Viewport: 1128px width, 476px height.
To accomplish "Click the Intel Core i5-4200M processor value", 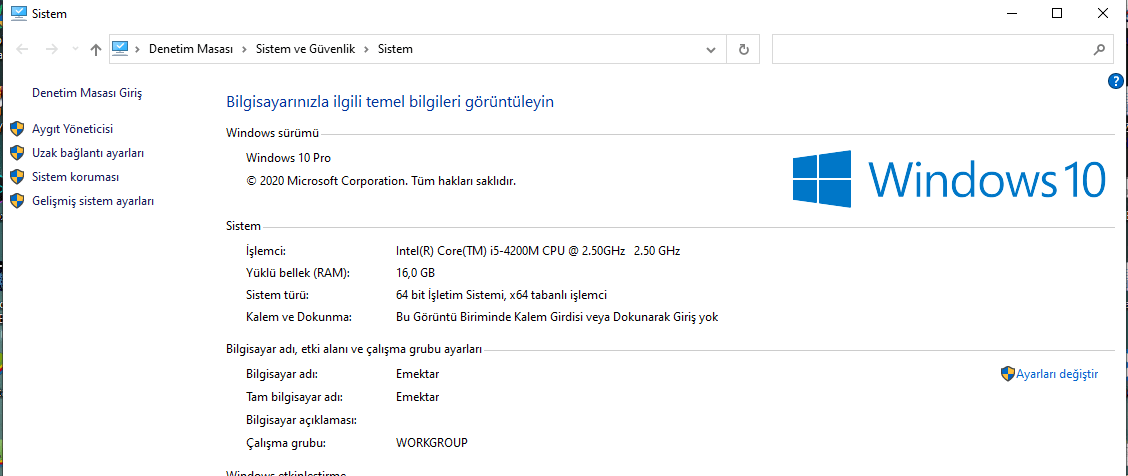I will tap(538, 251).
